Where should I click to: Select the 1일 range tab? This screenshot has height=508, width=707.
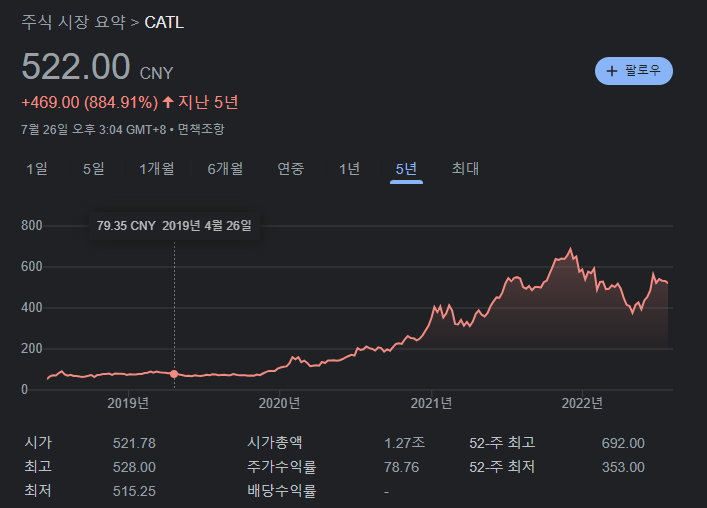coord(37,169)
